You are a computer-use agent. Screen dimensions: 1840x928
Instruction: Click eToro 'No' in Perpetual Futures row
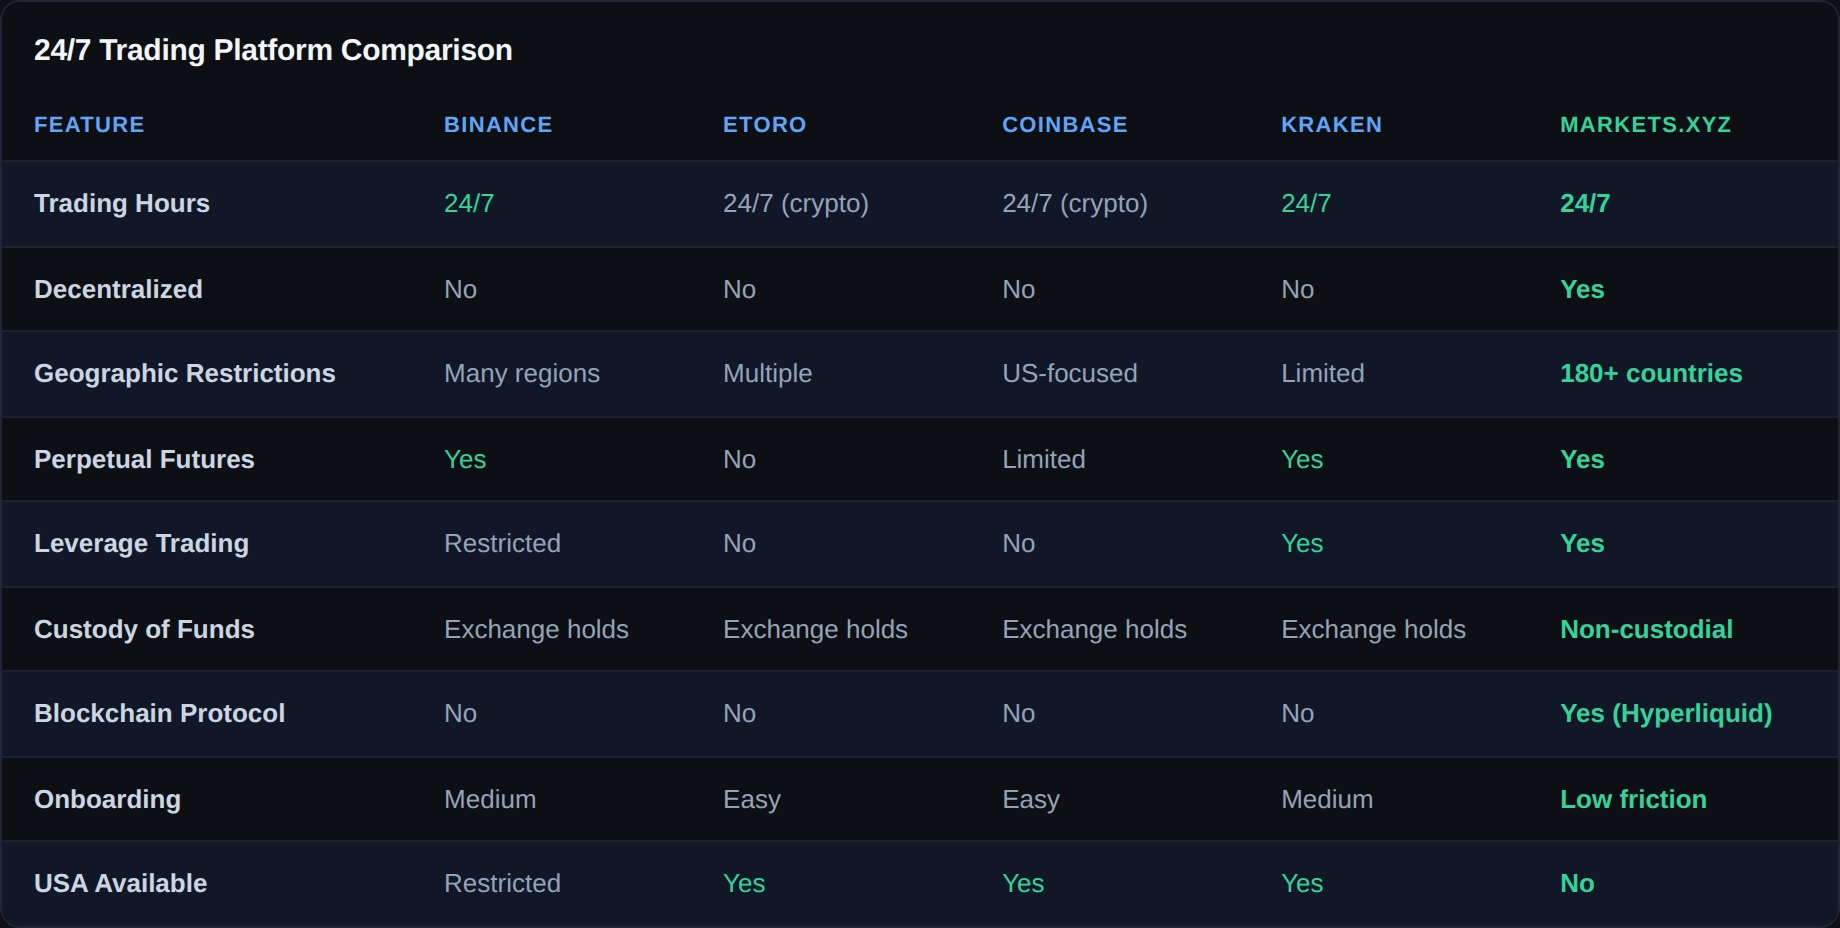tap(739, 459)
